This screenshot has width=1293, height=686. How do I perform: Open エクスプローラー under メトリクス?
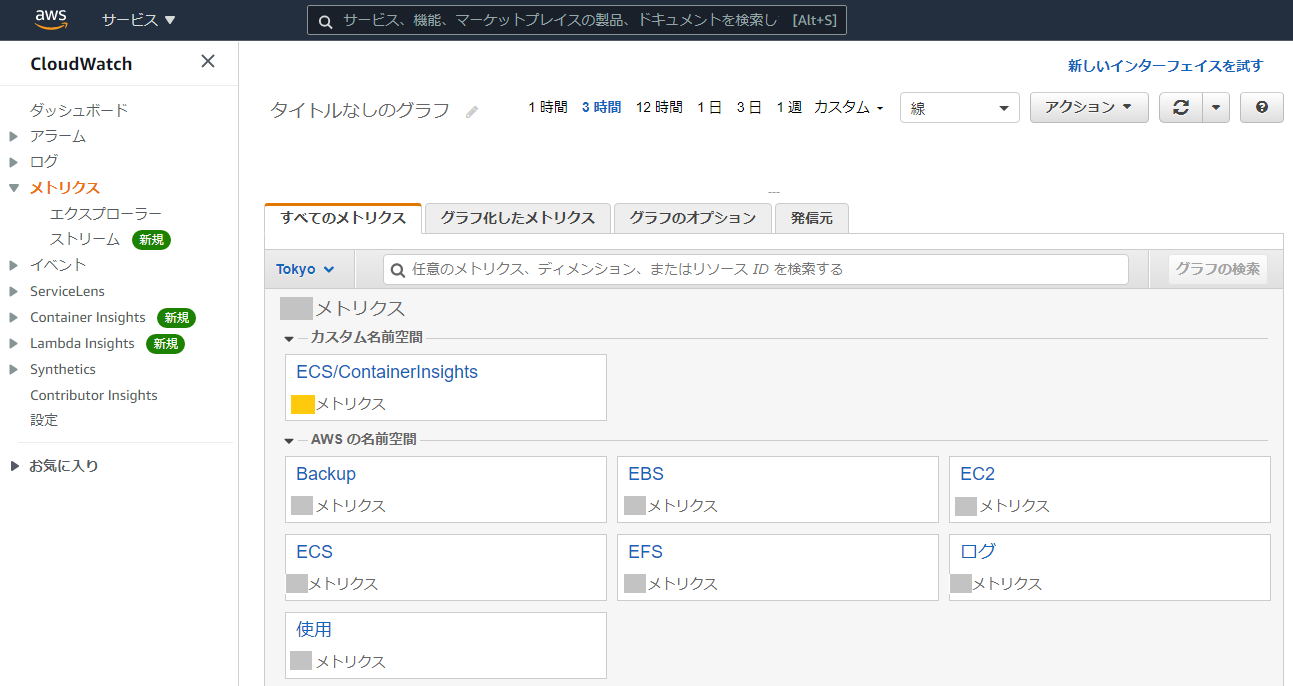[x=106, y=213]
